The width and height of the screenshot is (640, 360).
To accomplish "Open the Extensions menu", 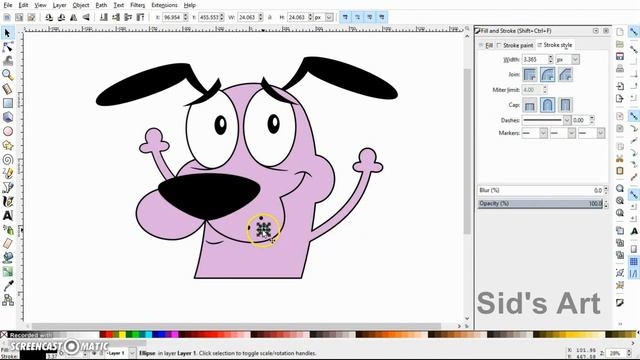I will point(164,5).
